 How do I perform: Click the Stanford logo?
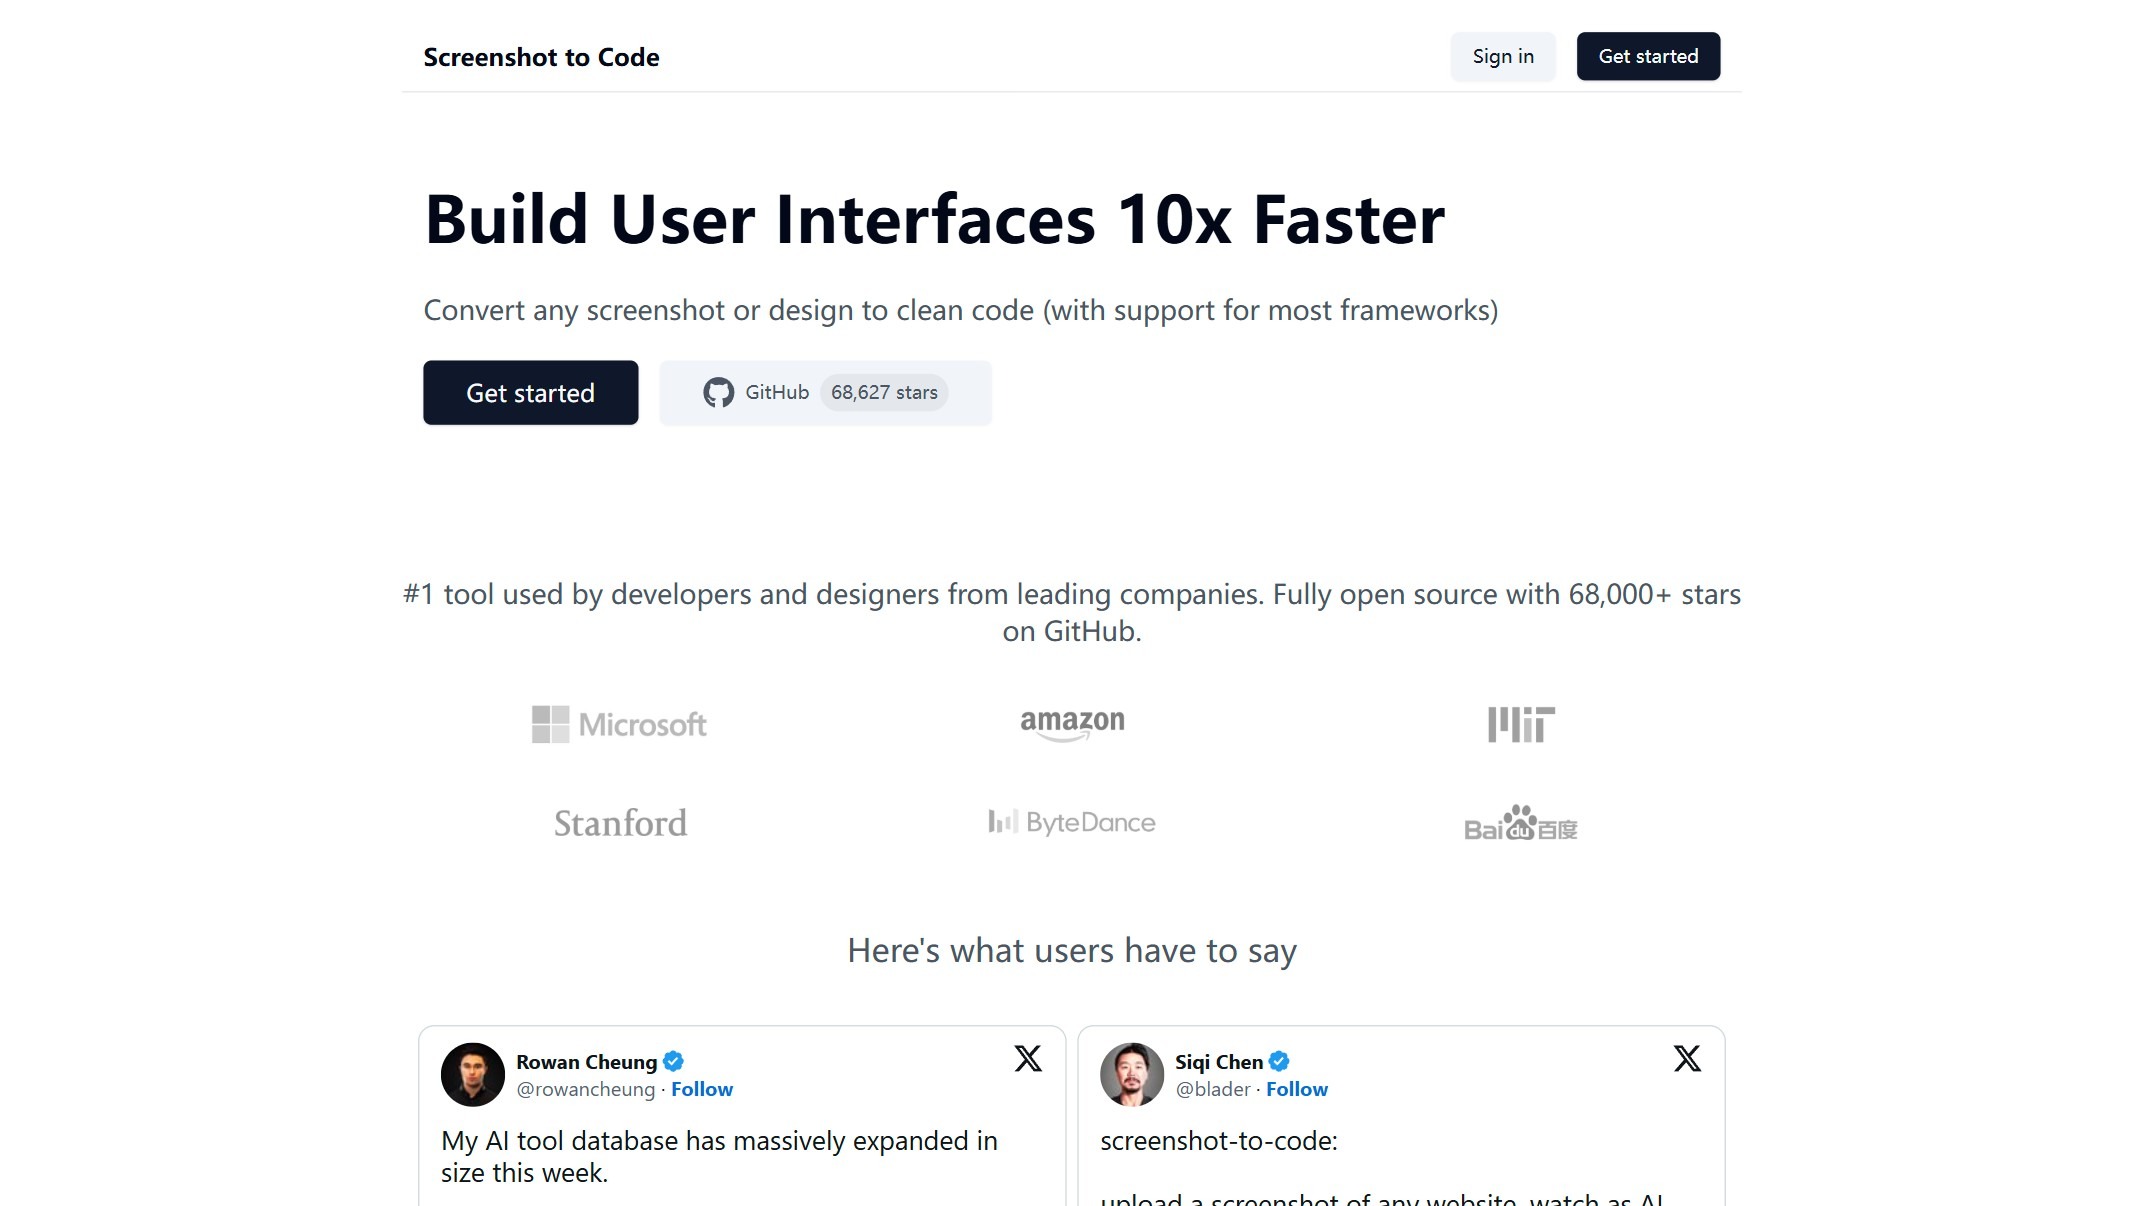point(620,823)
